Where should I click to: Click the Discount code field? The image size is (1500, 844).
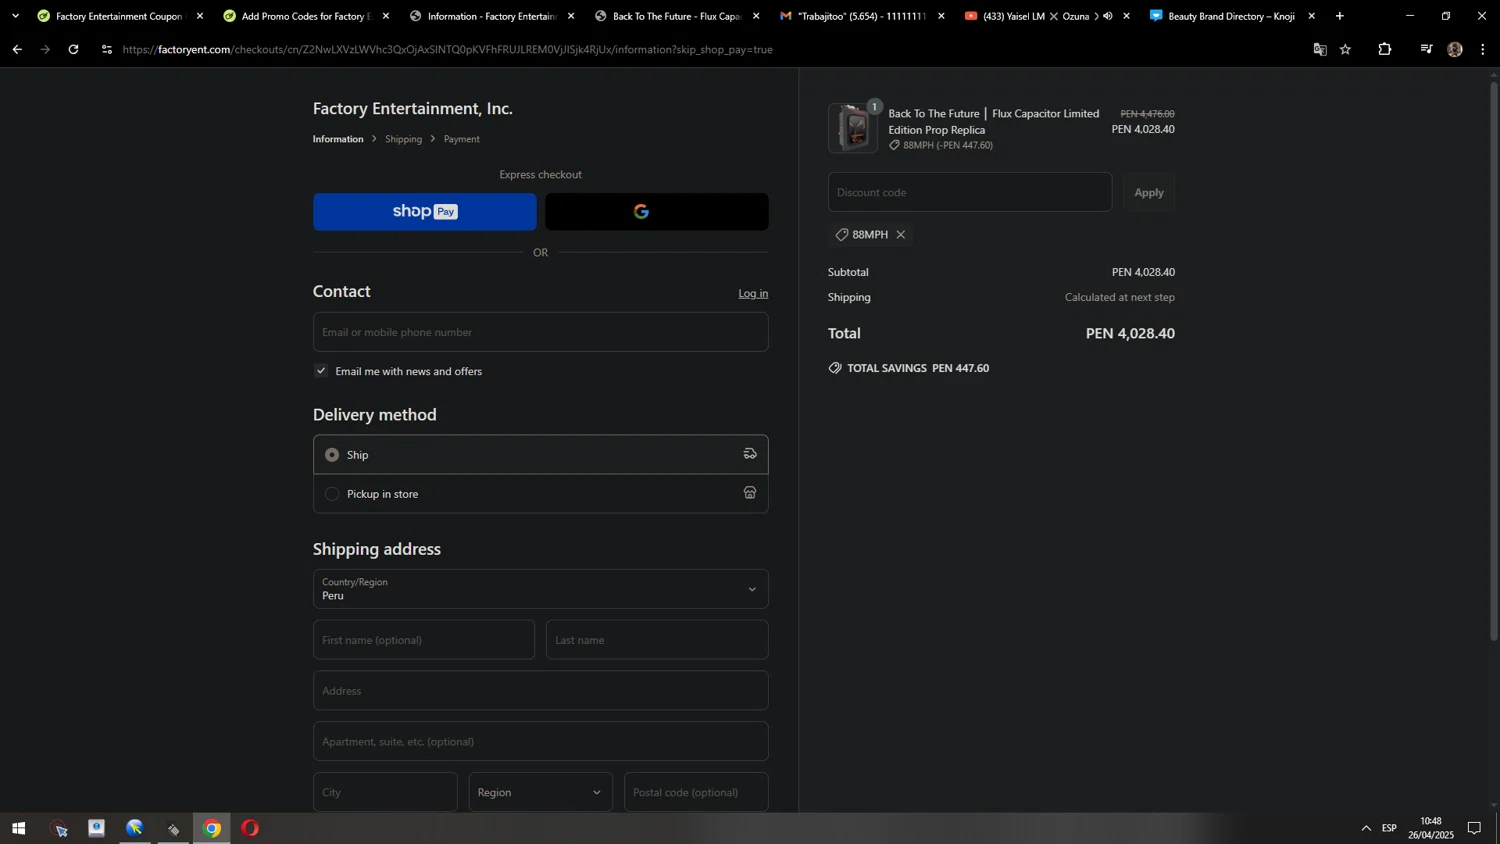click(969, 192)
